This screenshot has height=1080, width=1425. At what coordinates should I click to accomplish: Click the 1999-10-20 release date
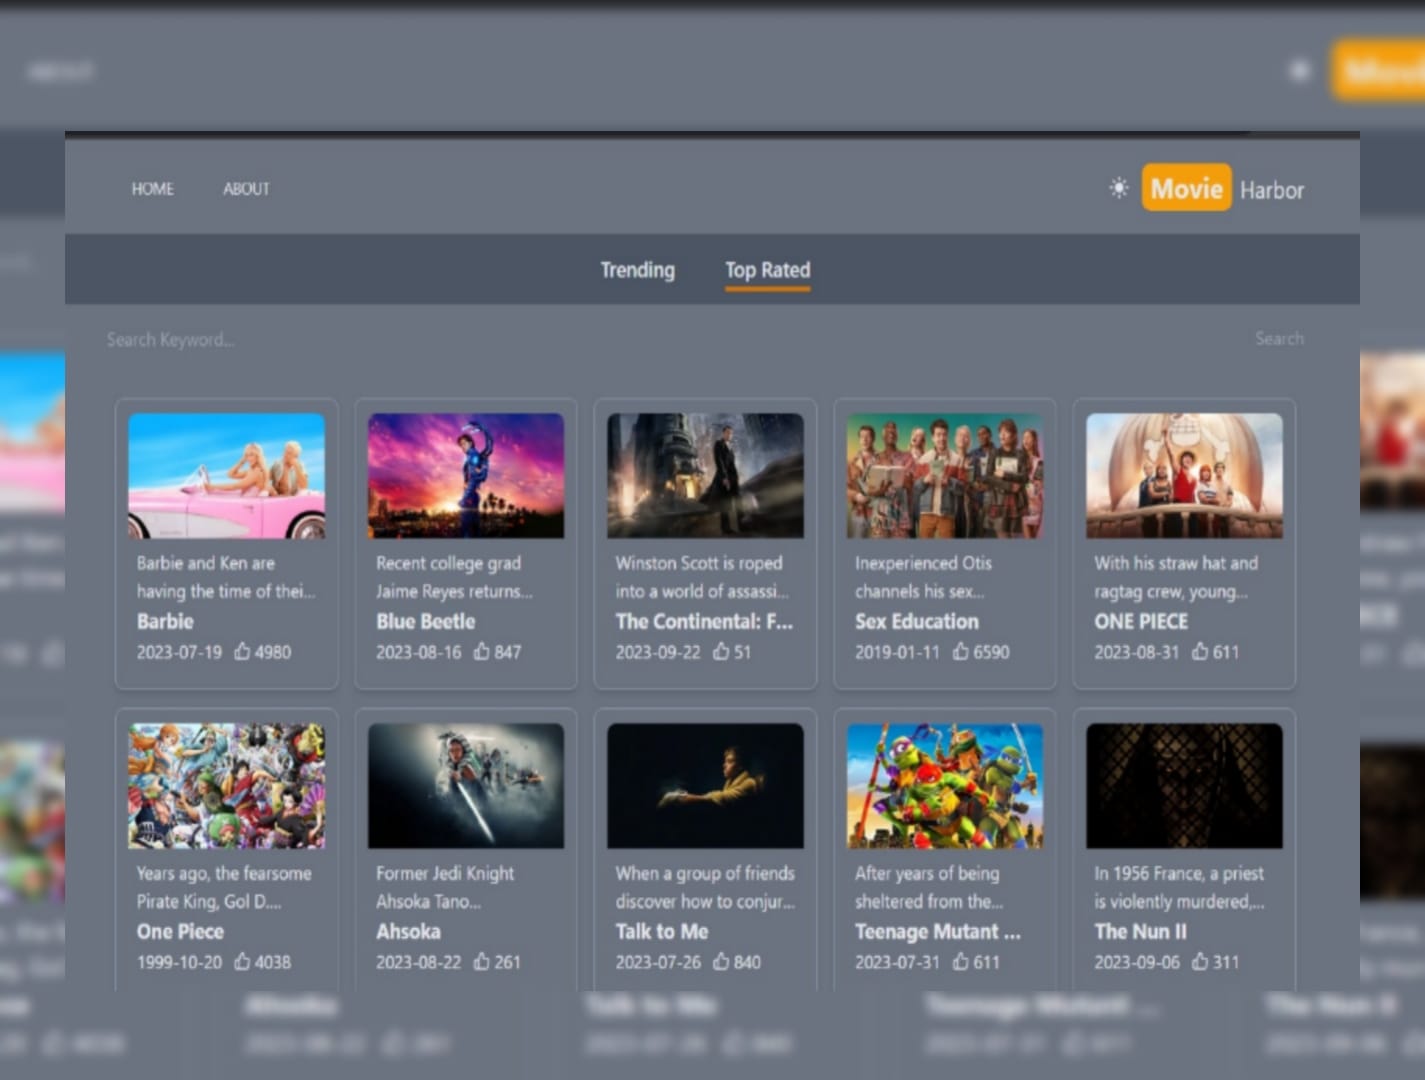(179, 962)
